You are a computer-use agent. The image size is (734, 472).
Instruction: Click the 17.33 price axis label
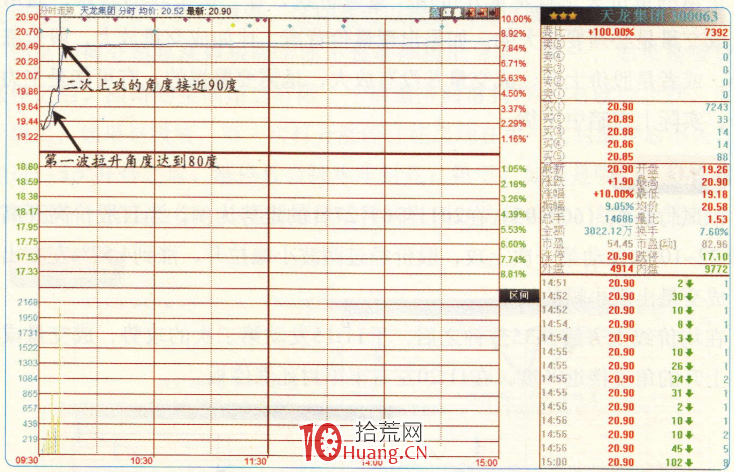tap(27, 272)
